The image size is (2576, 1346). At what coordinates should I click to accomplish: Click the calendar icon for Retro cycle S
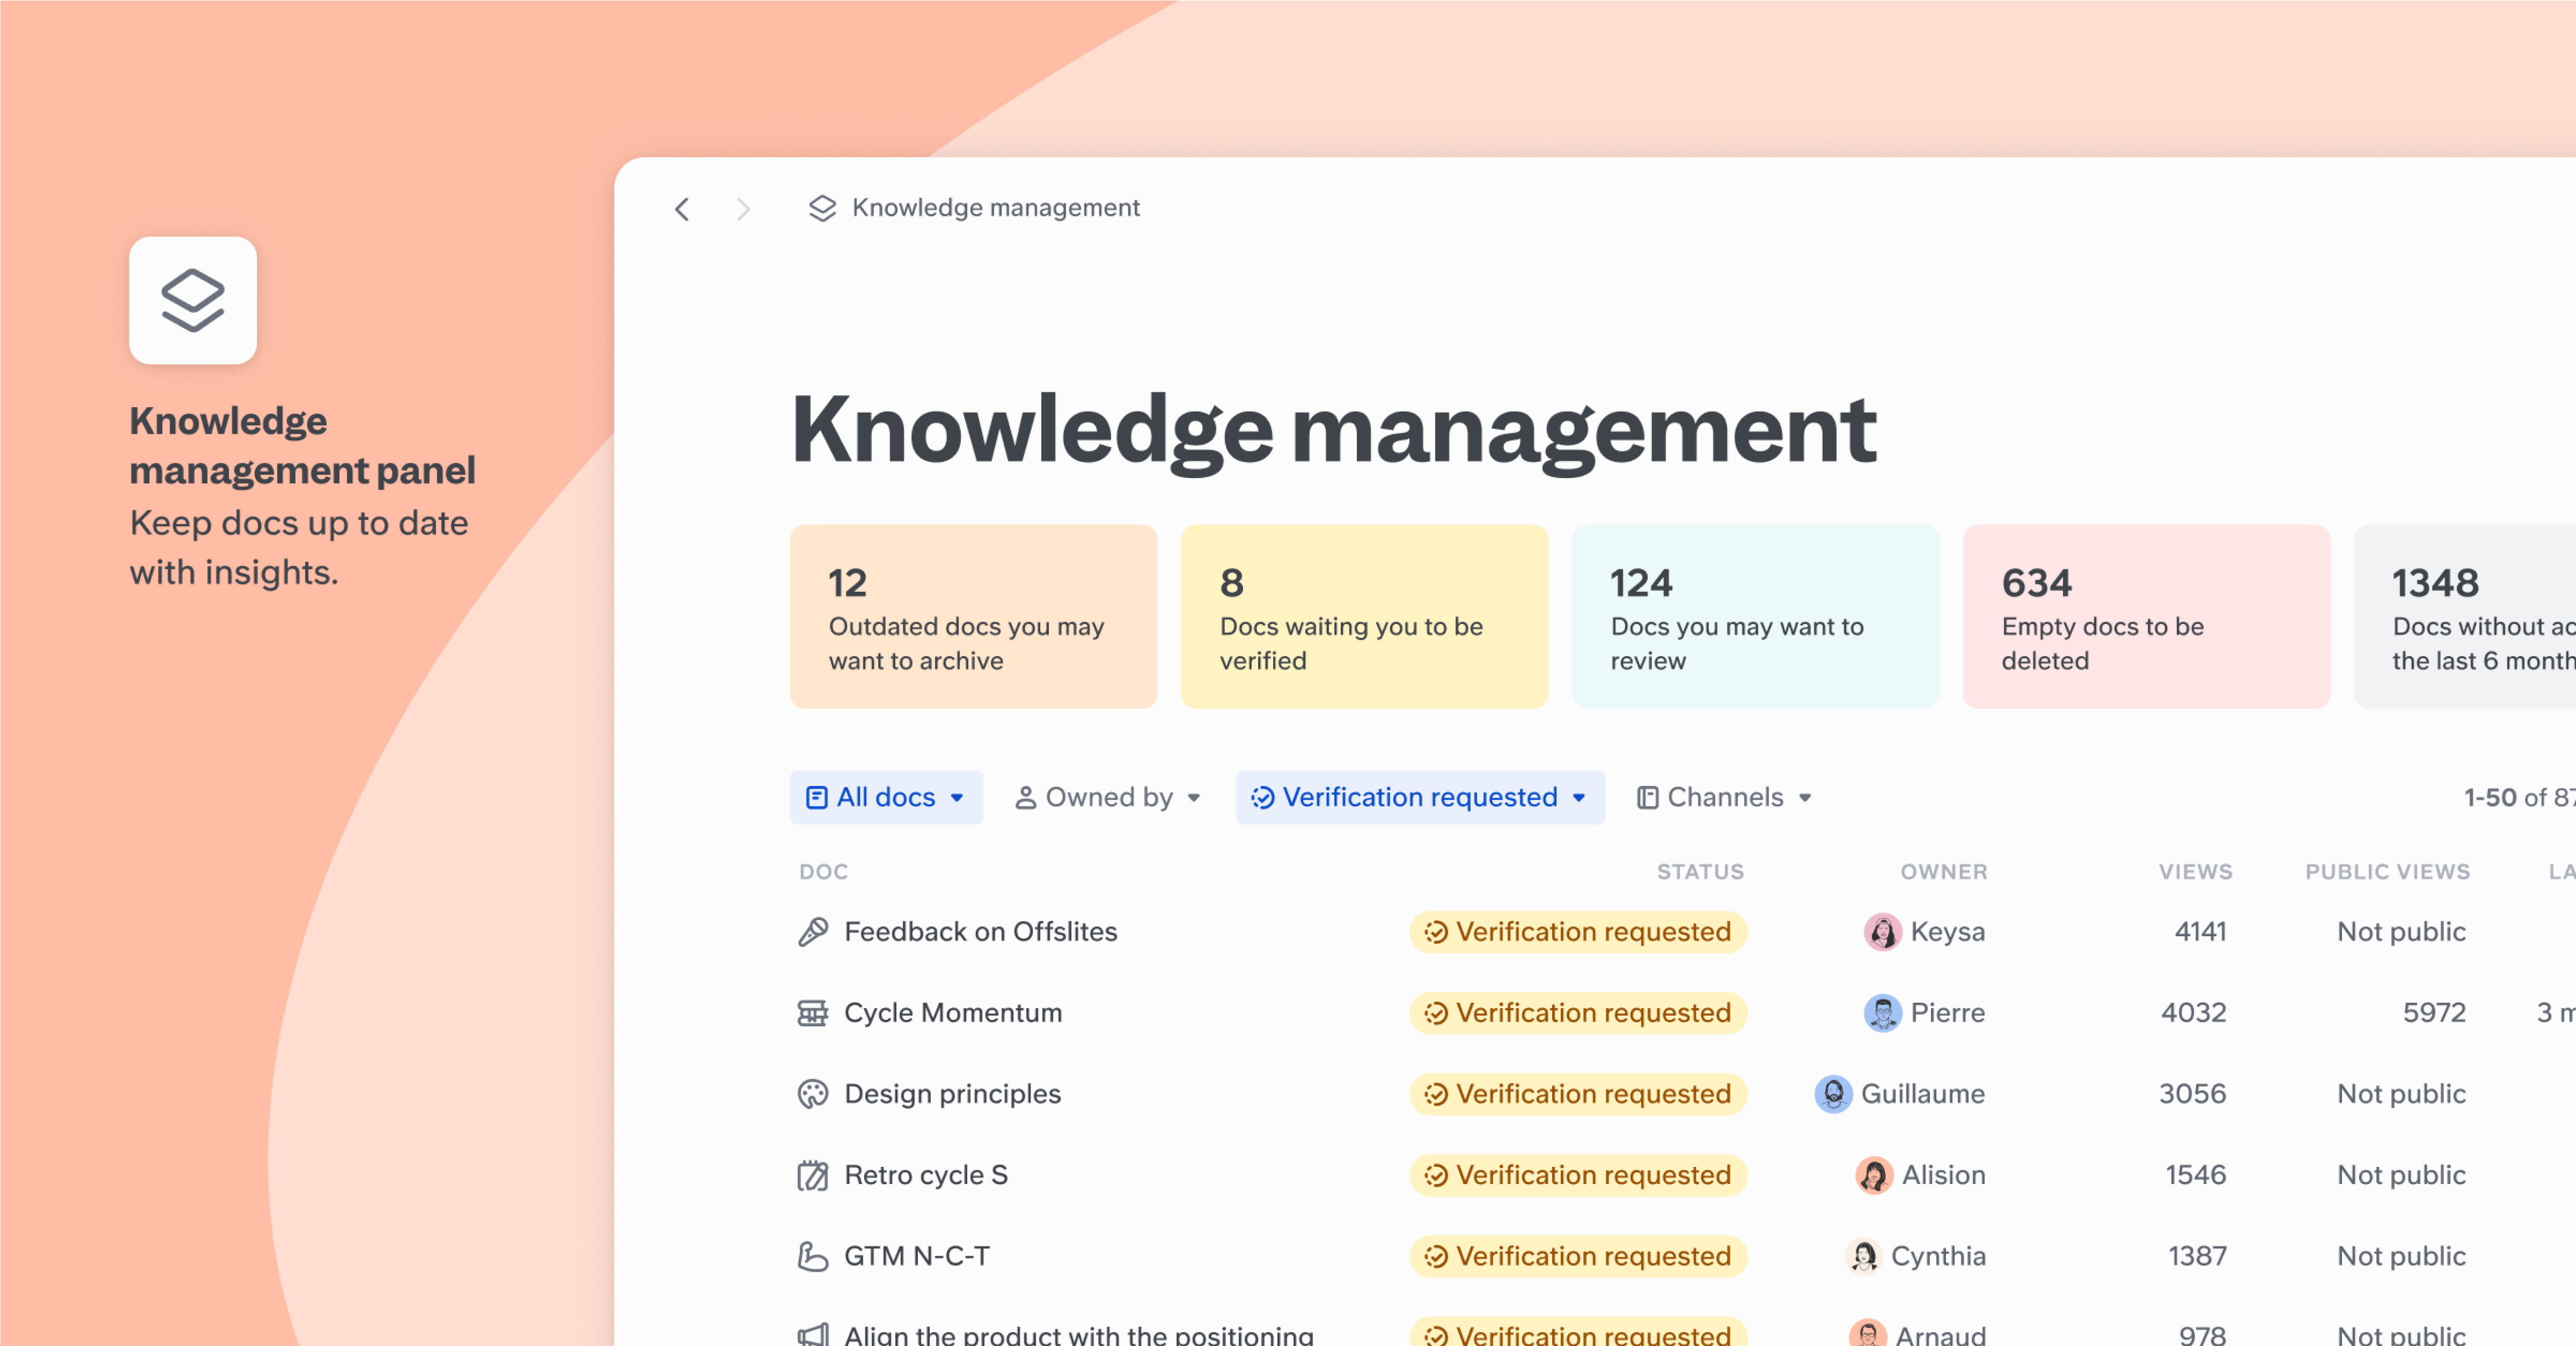tap(813, 1175)
